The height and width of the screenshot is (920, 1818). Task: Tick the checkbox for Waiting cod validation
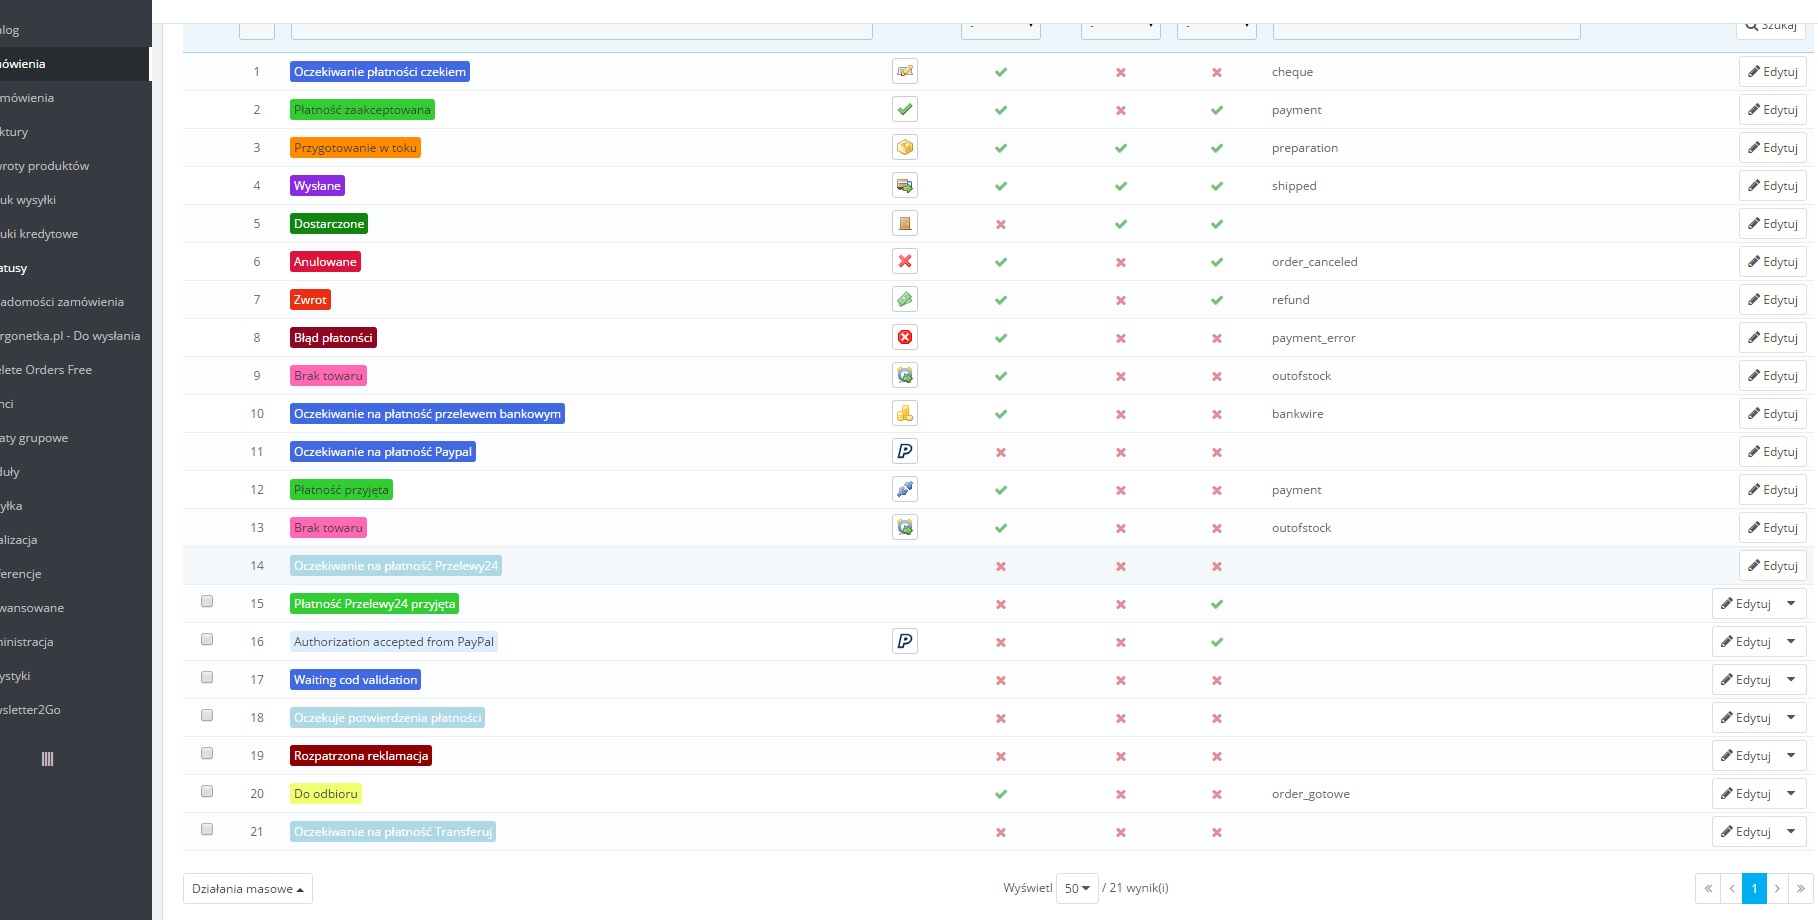click(207, 677)
